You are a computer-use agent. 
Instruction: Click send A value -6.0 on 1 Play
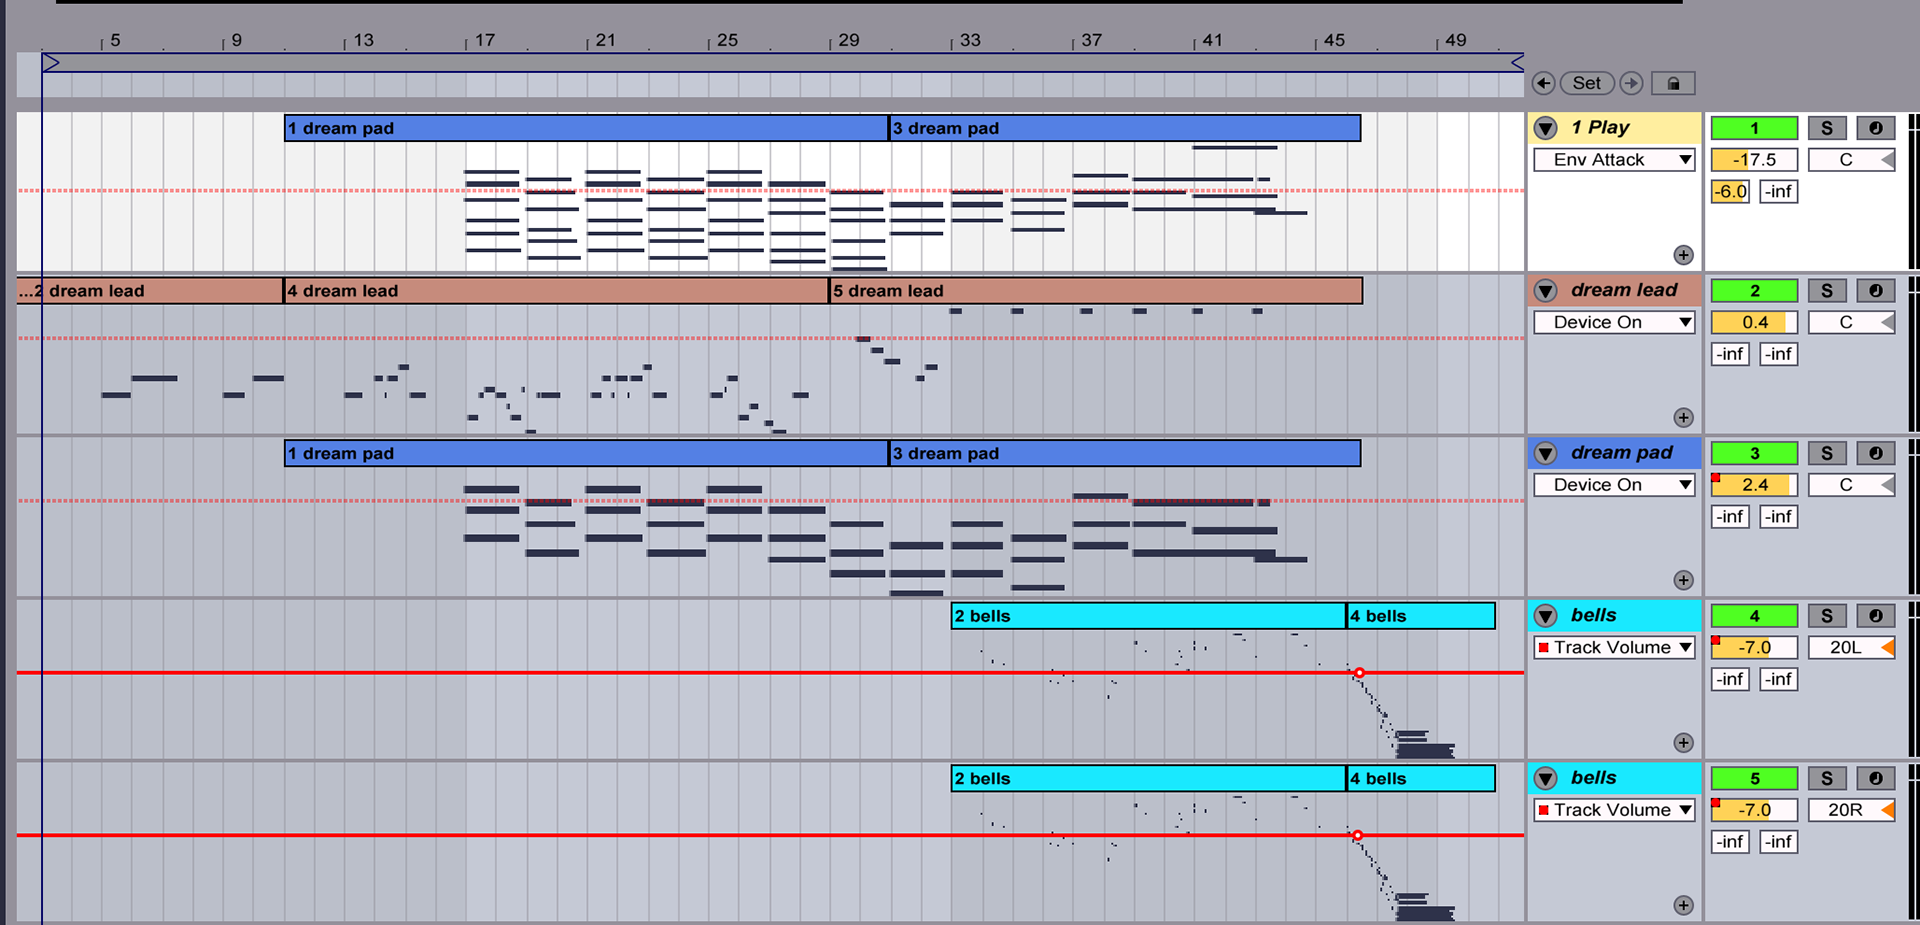click(x=1730, y=191)
